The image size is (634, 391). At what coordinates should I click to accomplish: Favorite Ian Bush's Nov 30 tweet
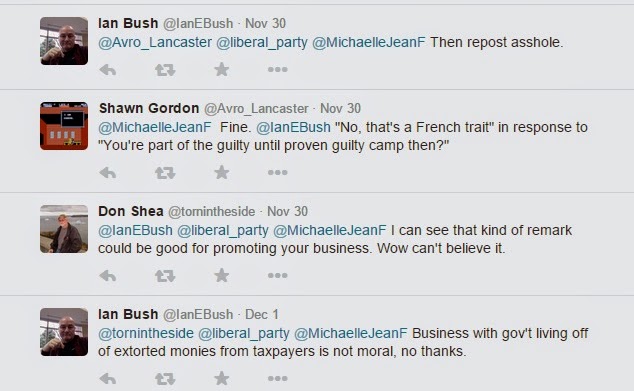point(222,70)
